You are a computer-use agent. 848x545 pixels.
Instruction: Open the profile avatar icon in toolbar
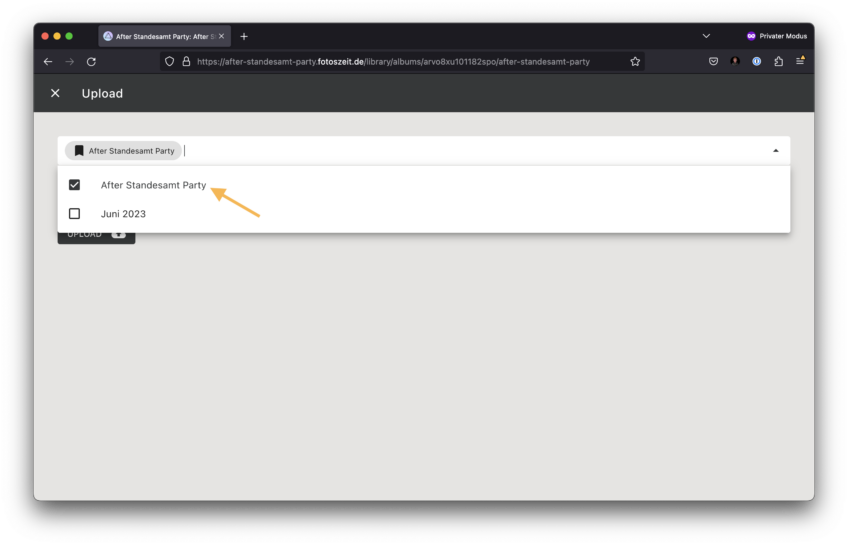point(735,61)
